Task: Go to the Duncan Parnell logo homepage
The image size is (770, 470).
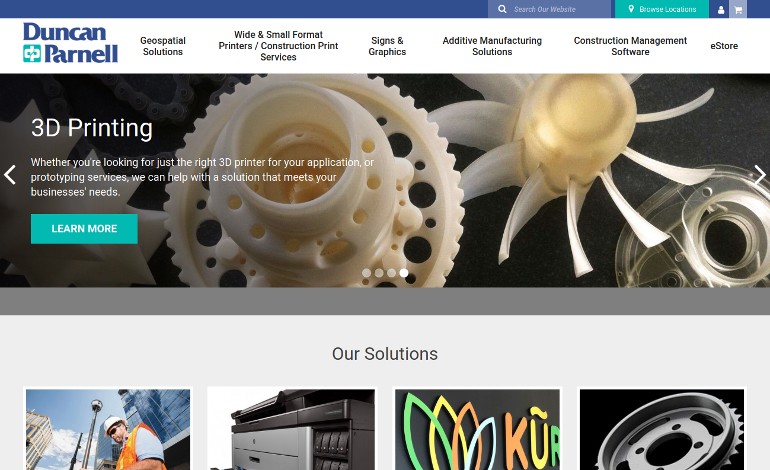Action: (x=70, y=43)
